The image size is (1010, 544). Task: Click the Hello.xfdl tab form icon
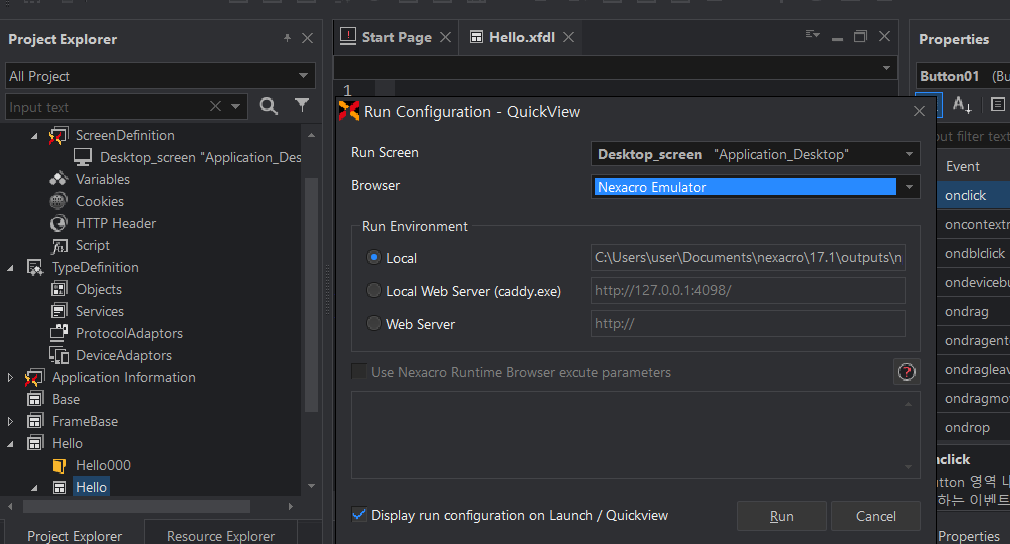(476, 37)
